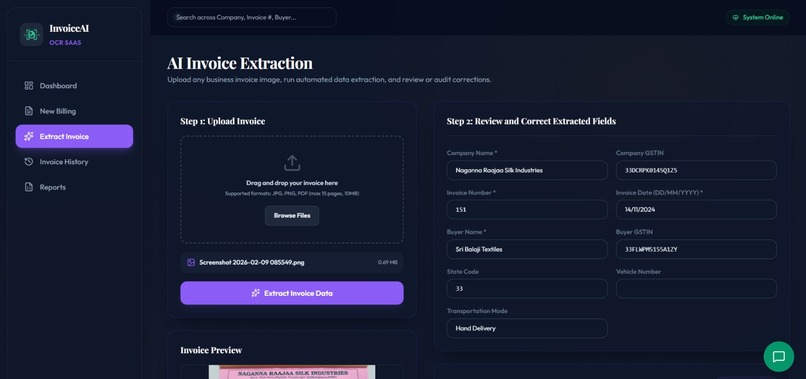Image resolution: width=806 pixels, height=379 pixels.
Task: Edit the Buyer GSTIN field
Action: tap(696, 249)
